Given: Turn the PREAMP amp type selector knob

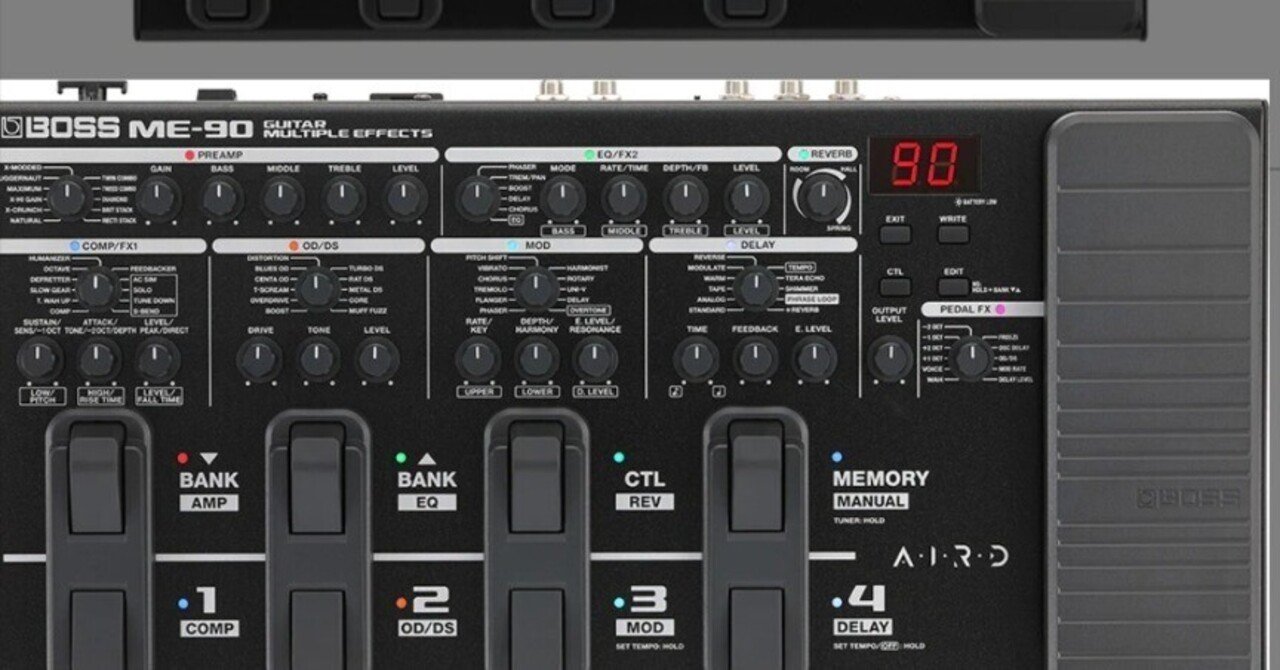Looking at the screenshot, I should pos(66,198).
